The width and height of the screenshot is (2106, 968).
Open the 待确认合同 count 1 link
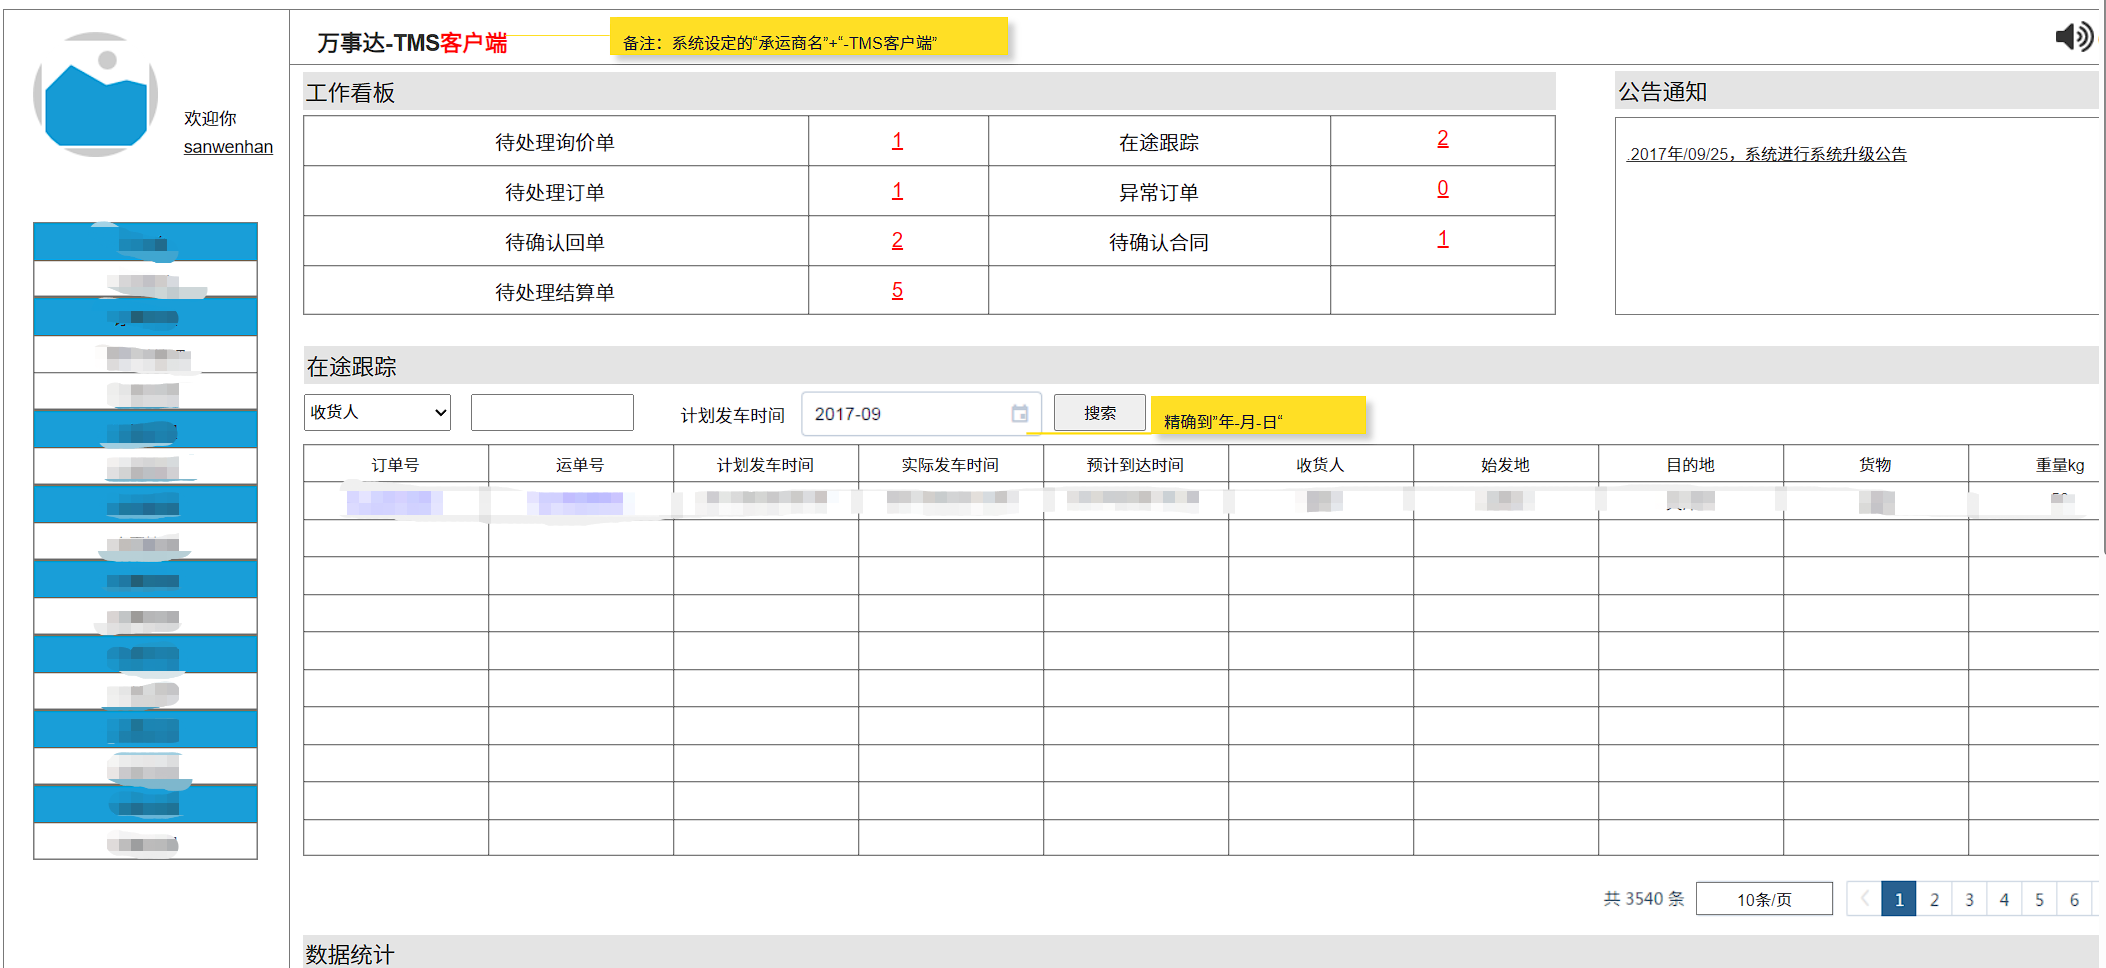(1443, 239)
